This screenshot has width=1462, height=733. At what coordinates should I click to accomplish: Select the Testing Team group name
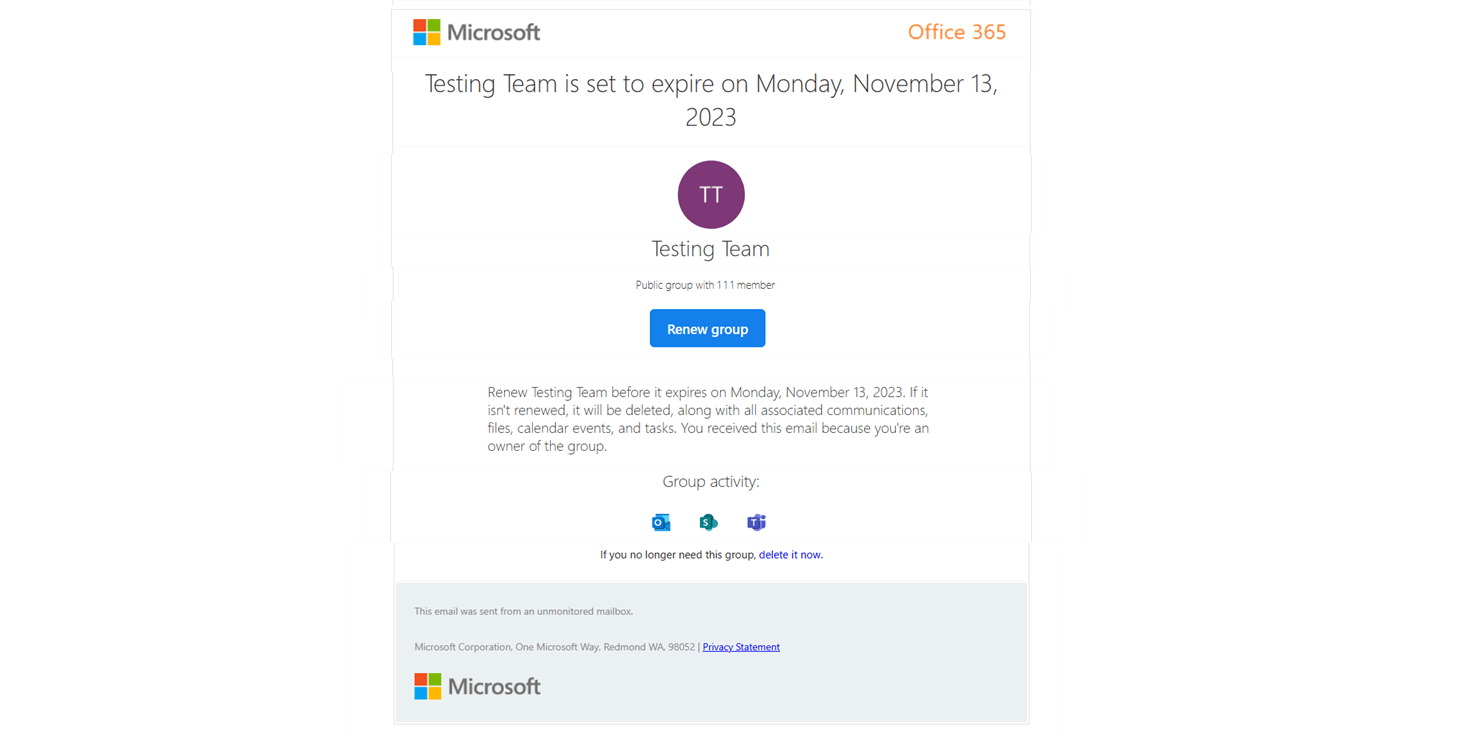(711, 248)
